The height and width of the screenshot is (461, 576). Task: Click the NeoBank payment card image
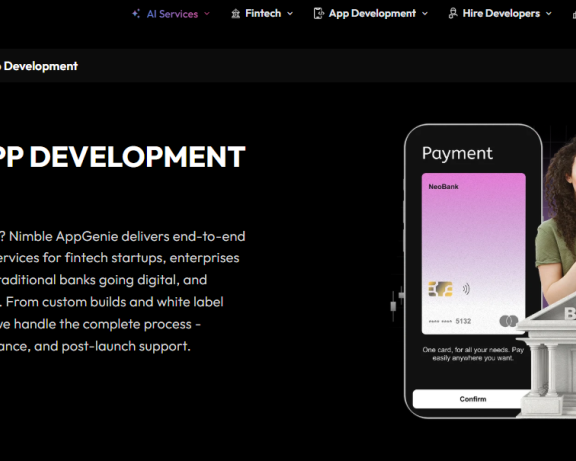[x=474, y=253]
